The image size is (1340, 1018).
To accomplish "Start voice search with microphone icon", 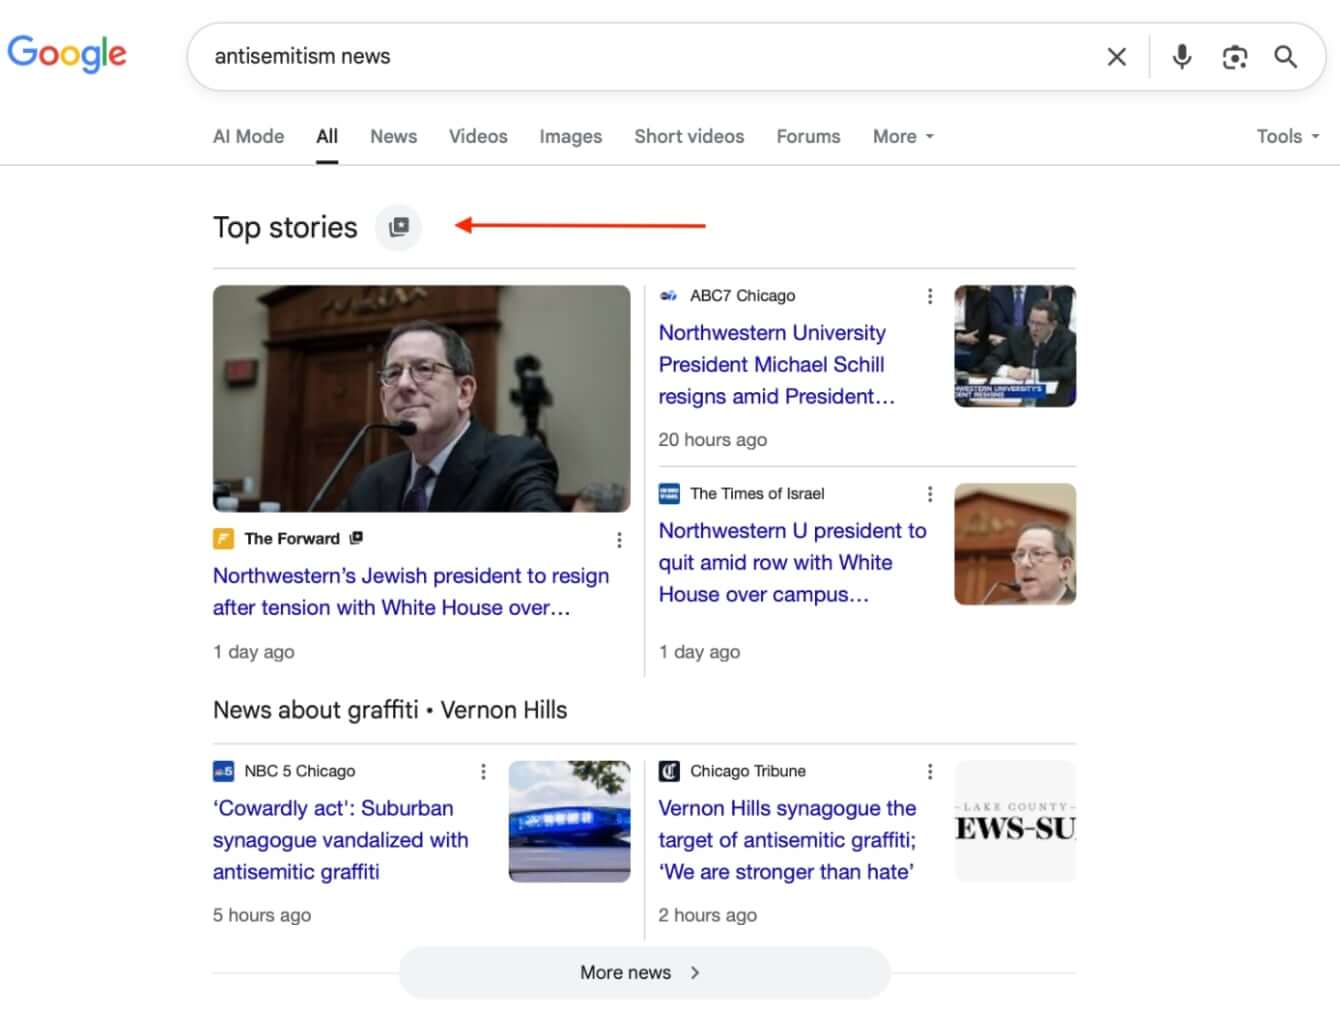I will (1181, 57).
